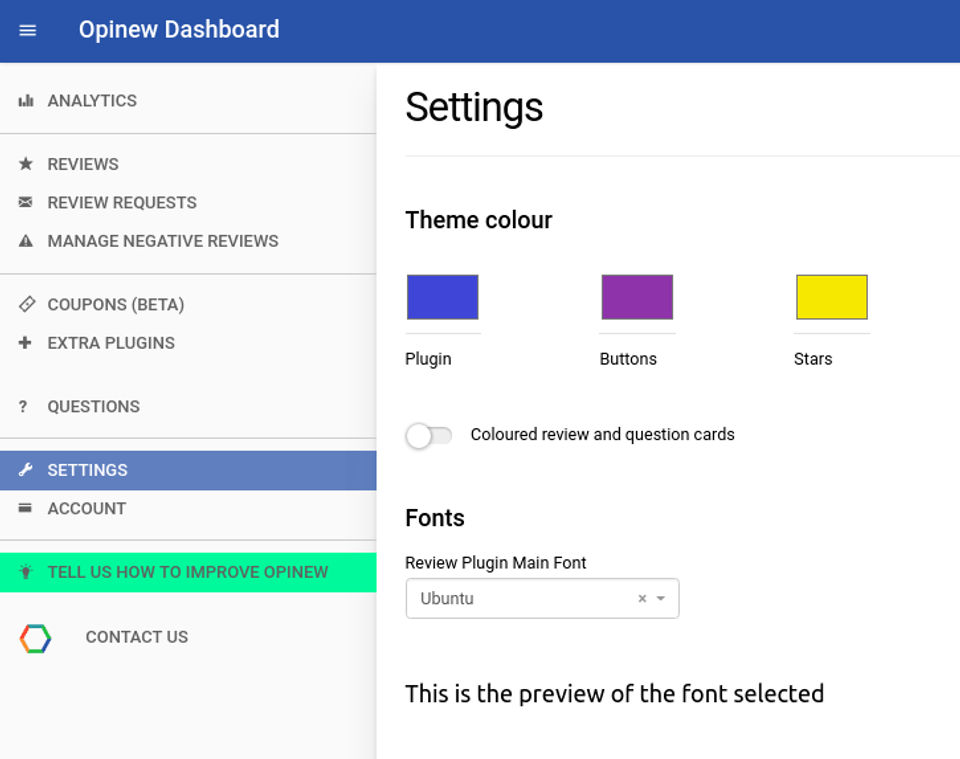The width and height of the screenshot is (960, 759).
Task: Click the Settings wrench icon
Action: pos(26,470)
